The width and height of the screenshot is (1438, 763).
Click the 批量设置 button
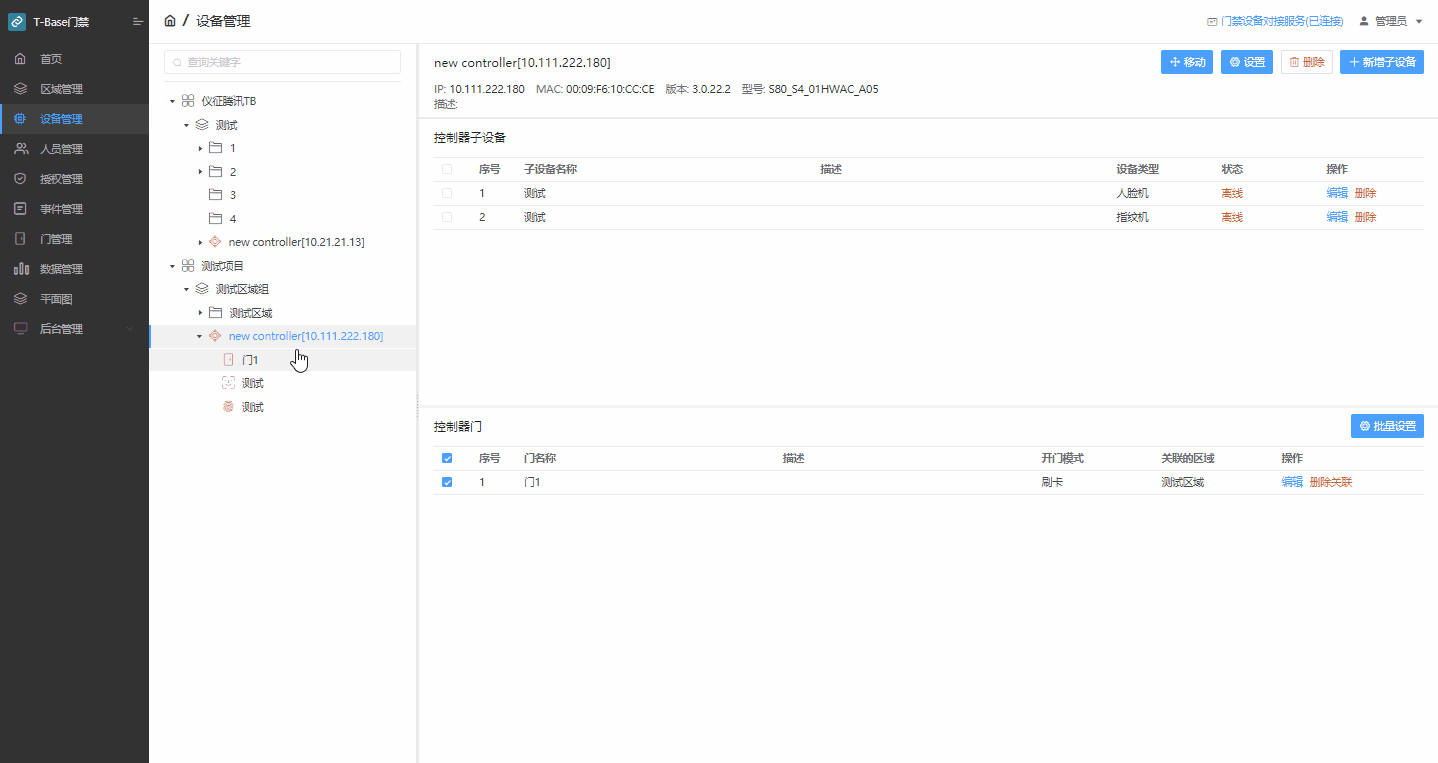[1387, 426]
